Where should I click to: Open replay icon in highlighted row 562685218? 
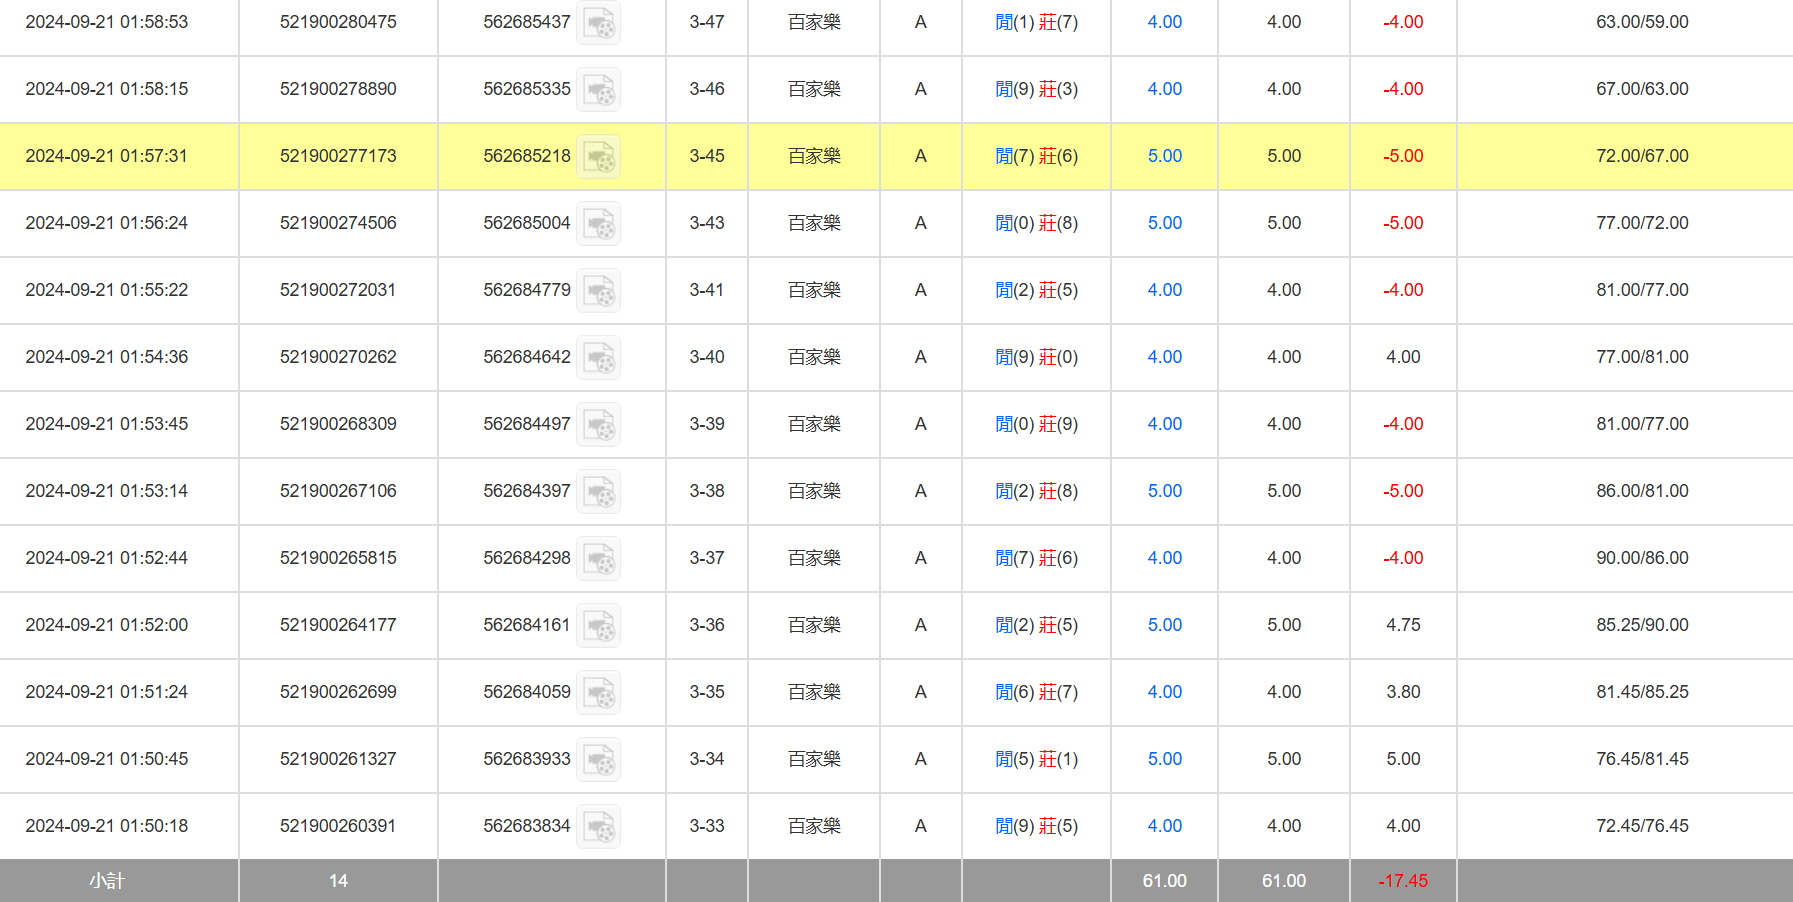pos(599,157)
